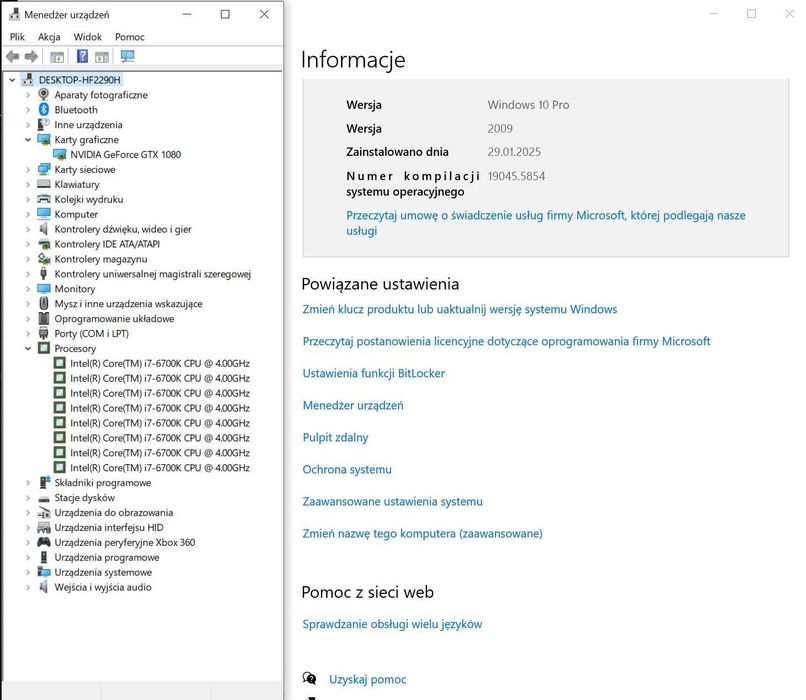Click the Aparaty fotograficzne camera icon
The image size is (806, 700).
[44, 95]
